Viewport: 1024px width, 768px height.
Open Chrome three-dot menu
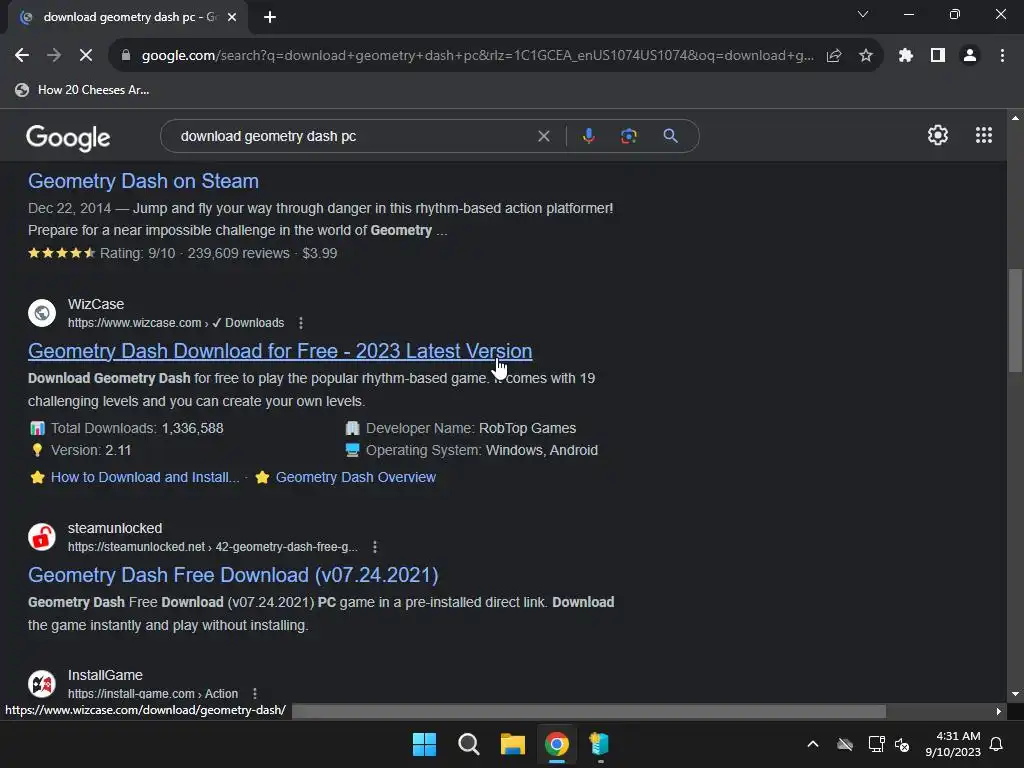pos(1002,56)
